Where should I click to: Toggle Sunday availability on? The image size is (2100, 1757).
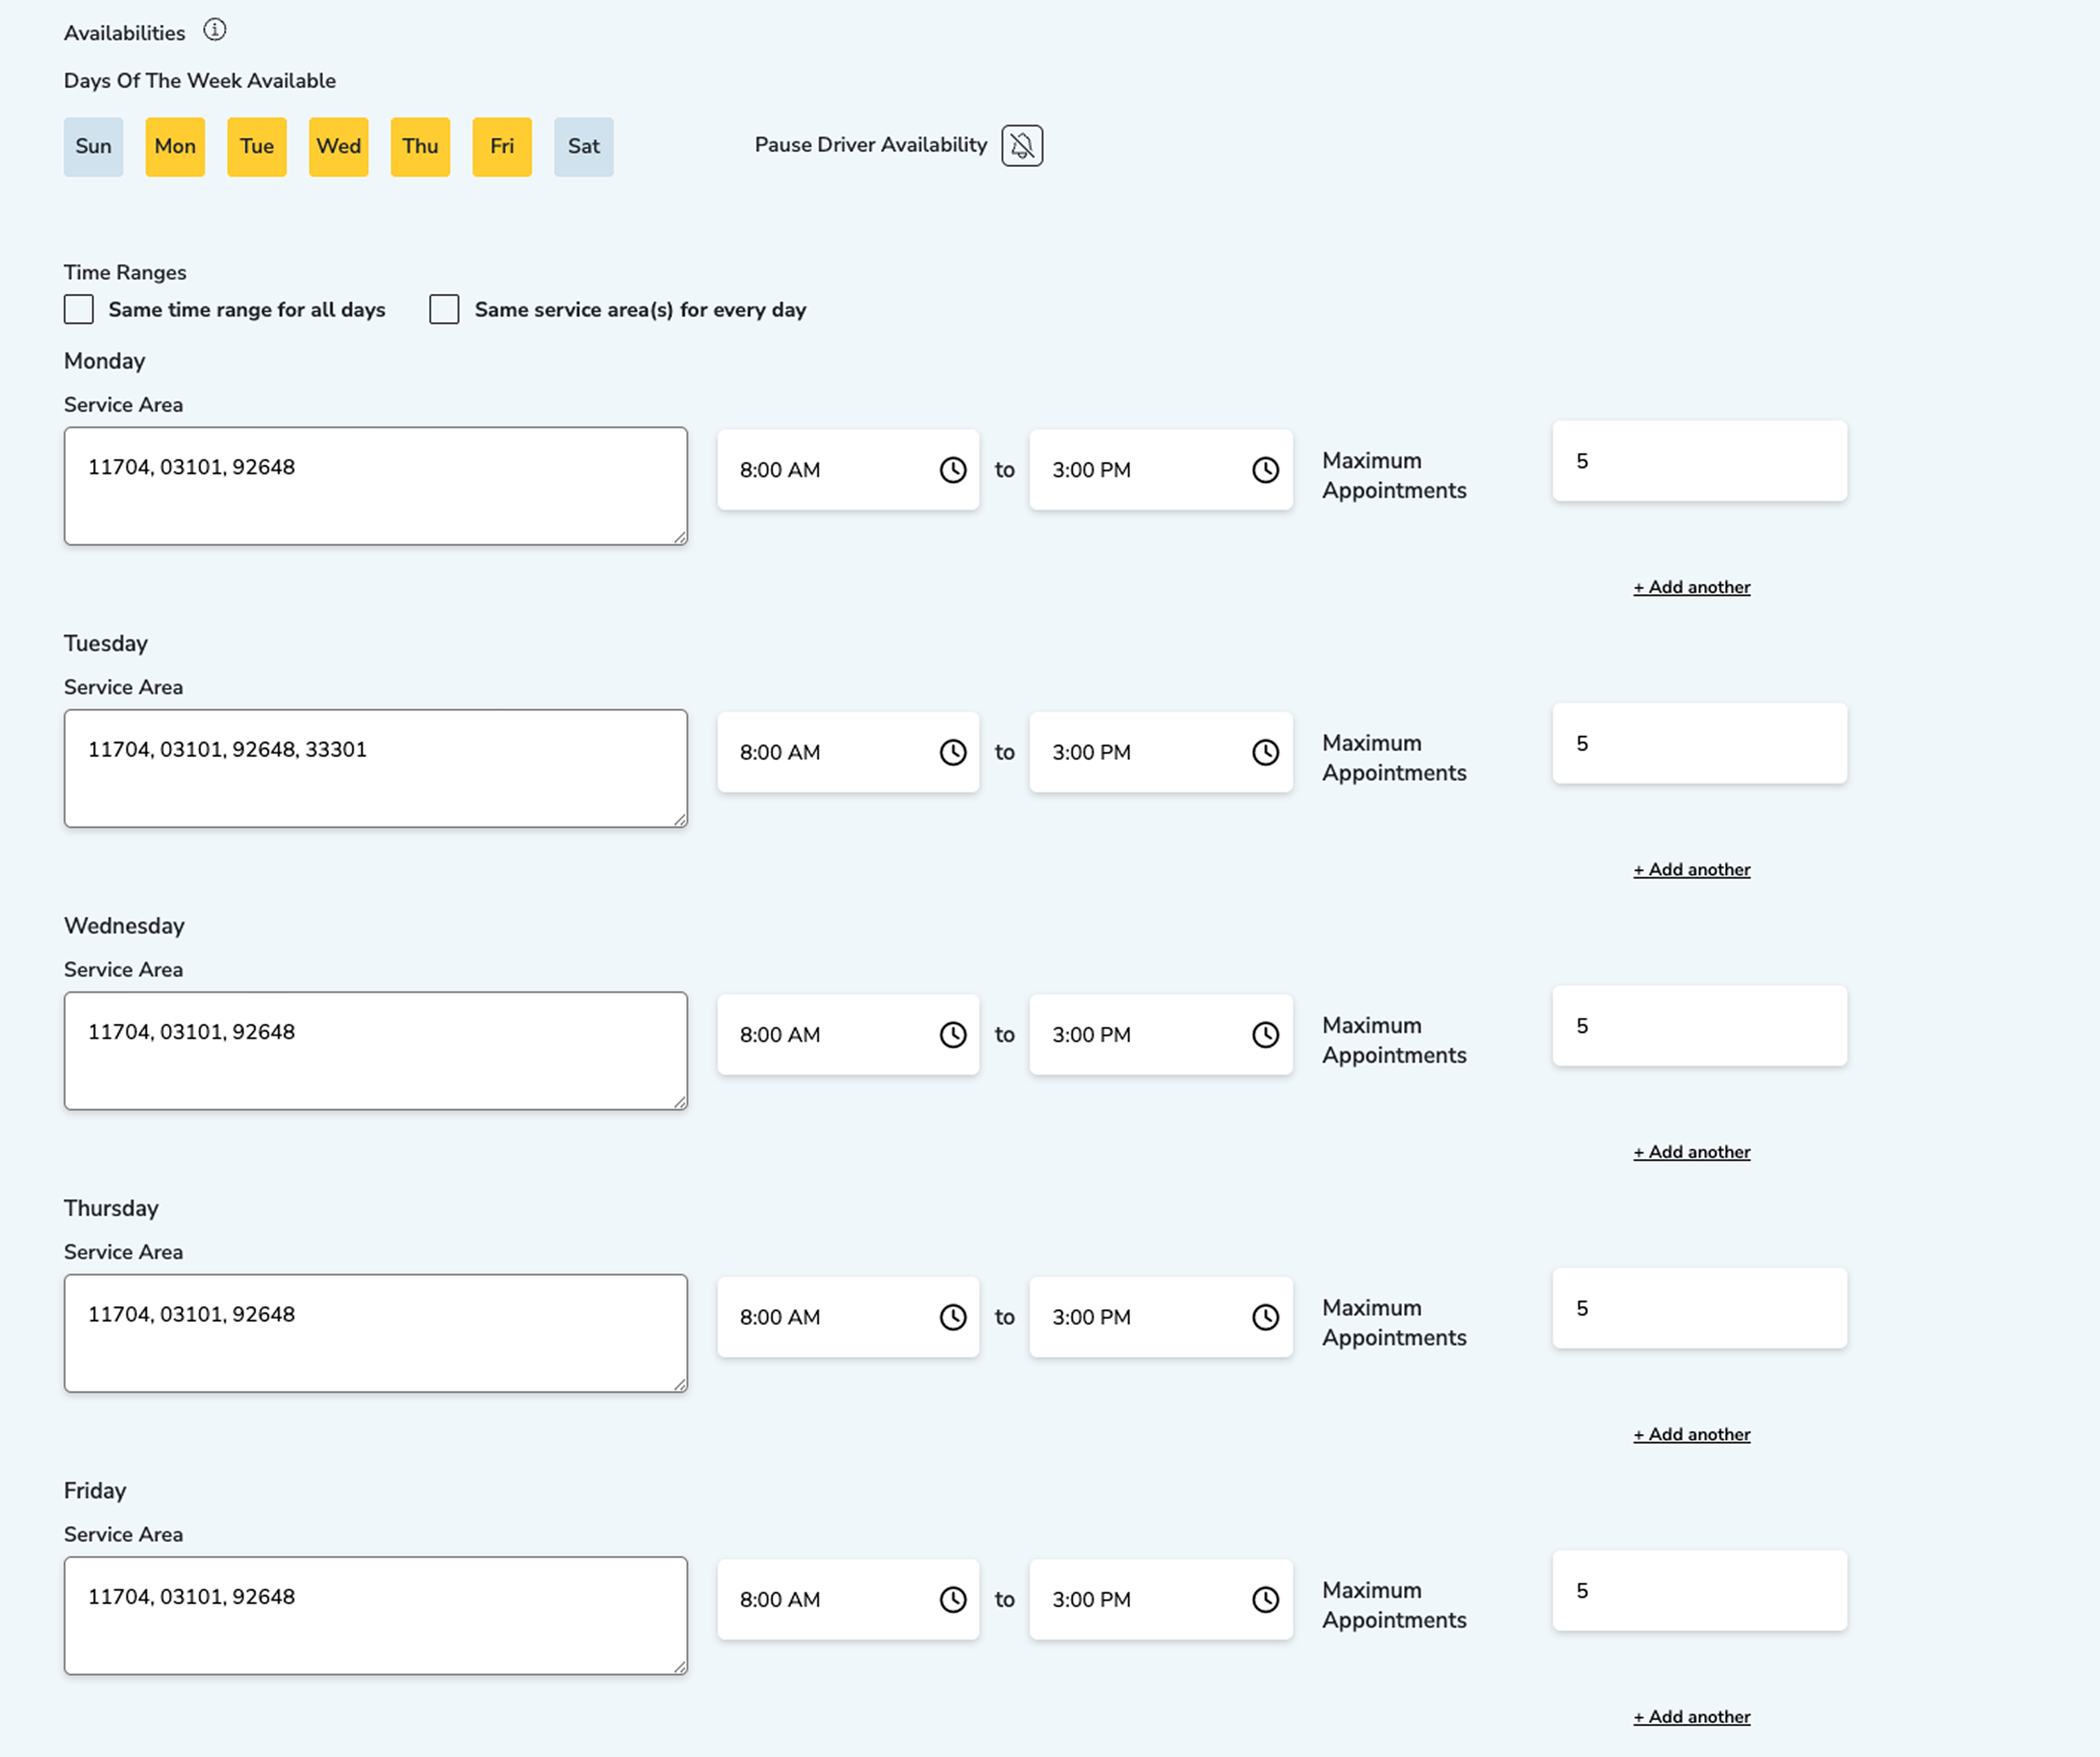click(93, 146)
